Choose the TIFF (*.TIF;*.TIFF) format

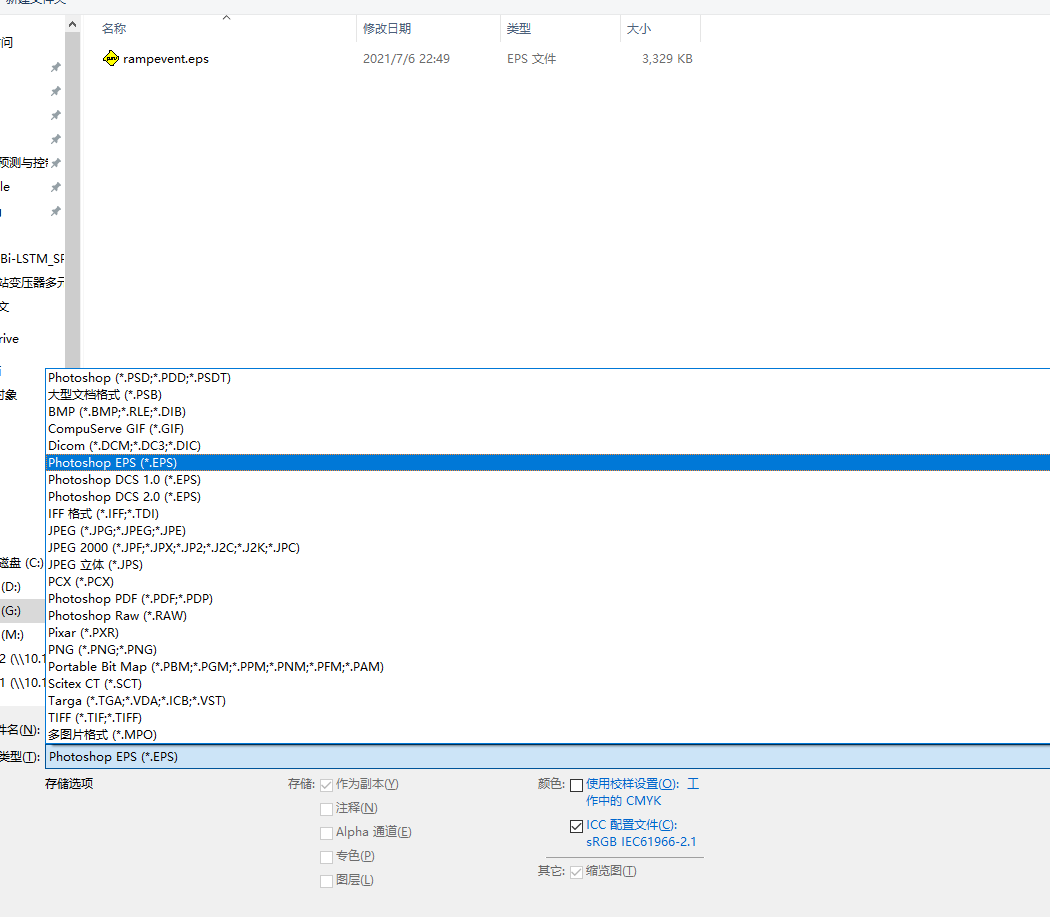click(548, 717)
